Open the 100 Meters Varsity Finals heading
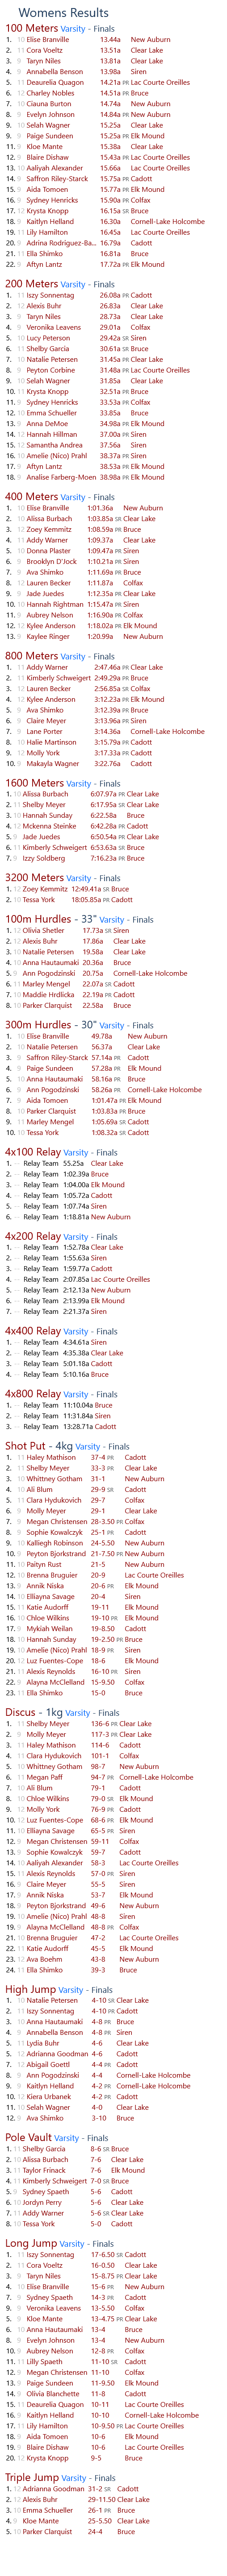Viewport: 227px width, 2576px height. coord(60,28)
